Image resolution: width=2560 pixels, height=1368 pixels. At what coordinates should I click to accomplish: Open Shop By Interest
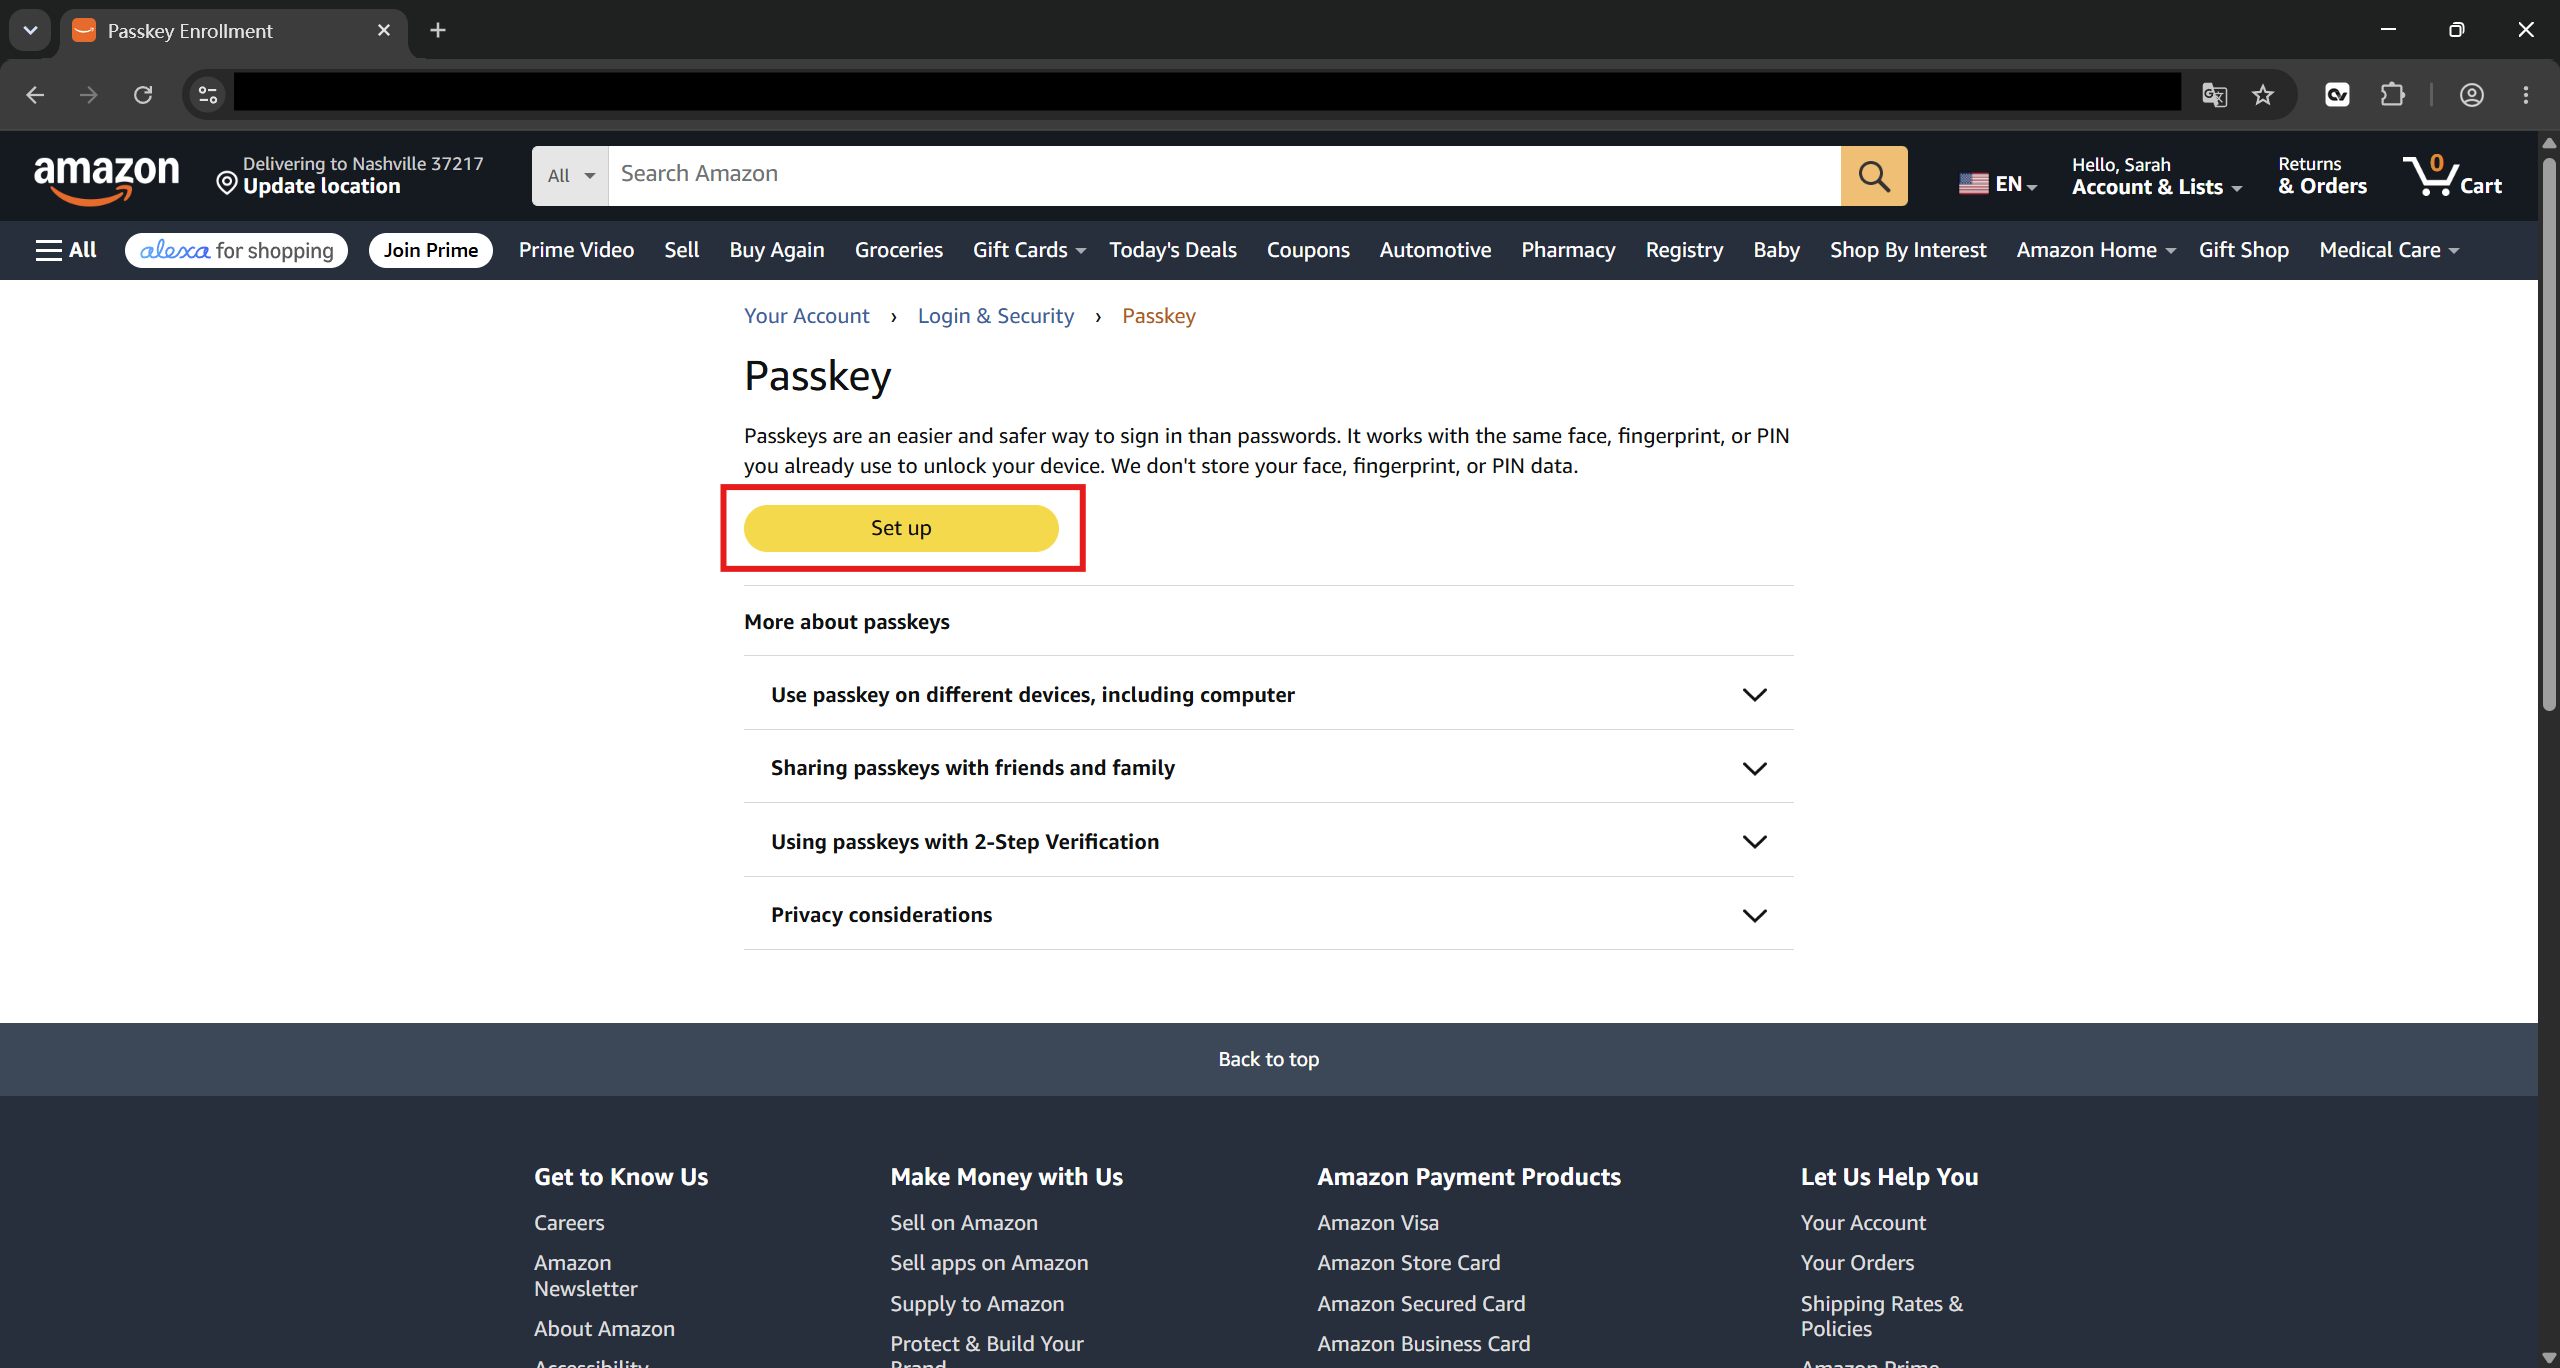1908,250
